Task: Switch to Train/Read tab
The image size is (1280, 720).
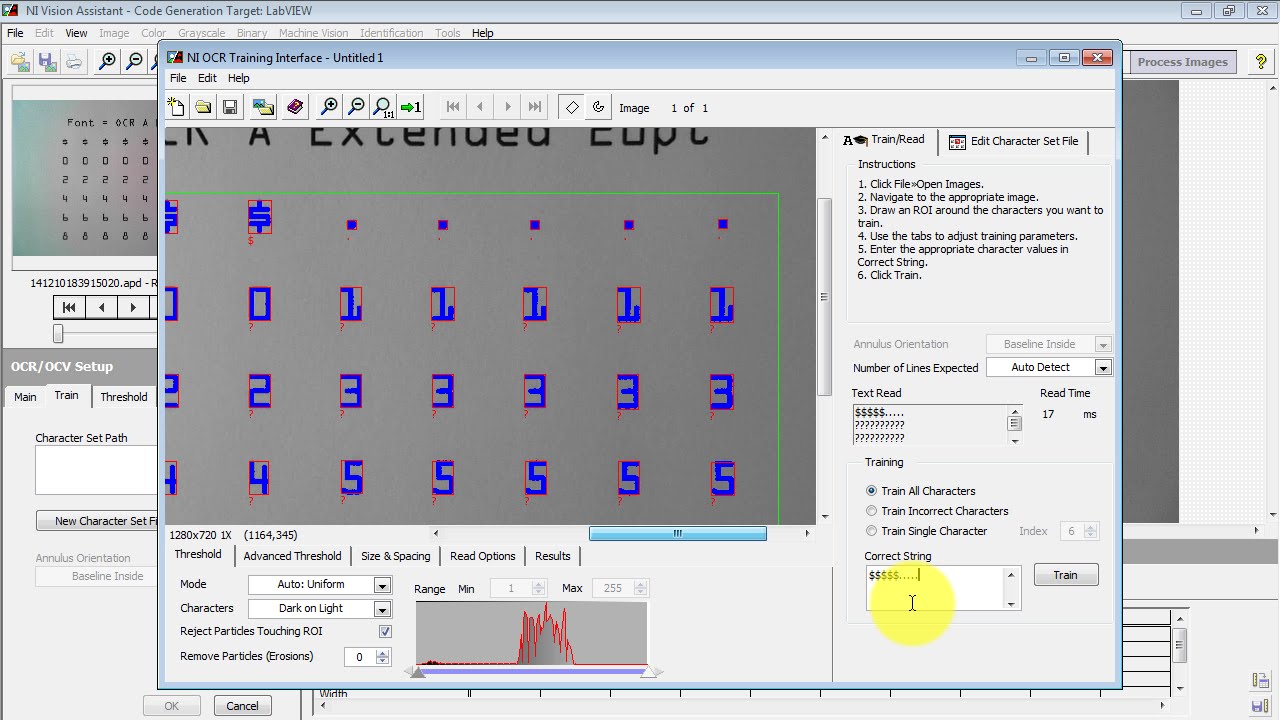Action: [885, 140]
